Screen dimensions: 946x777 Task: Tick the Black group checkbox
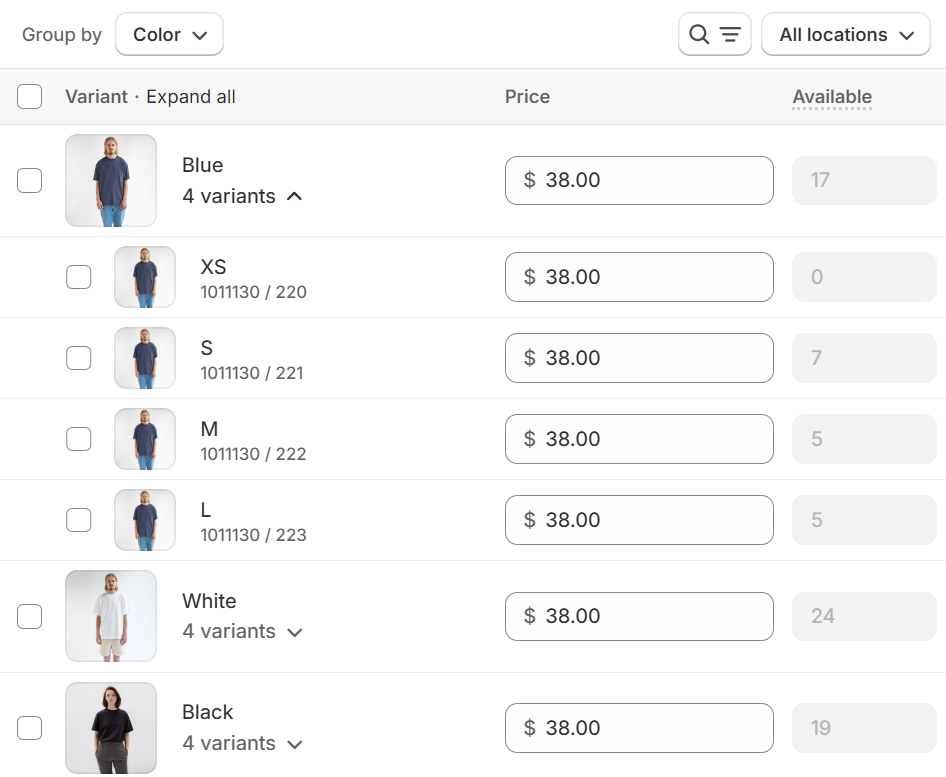[30, 728]
